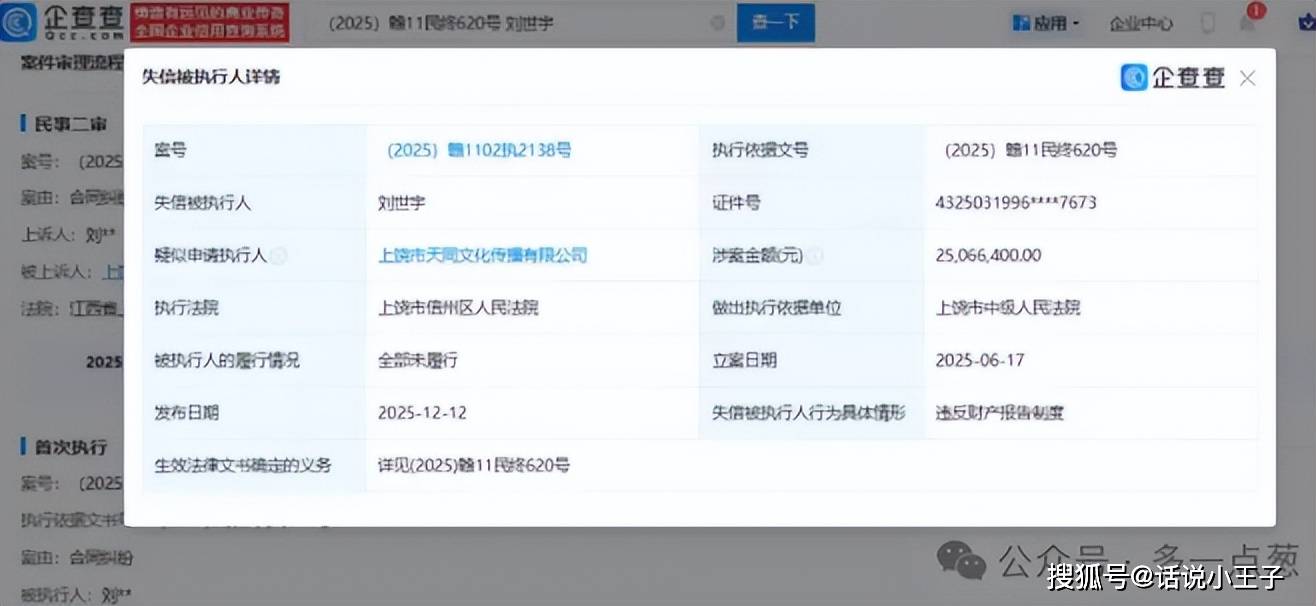
Task: Click the 应用 grid icon in header
Action: (1022, 23)
